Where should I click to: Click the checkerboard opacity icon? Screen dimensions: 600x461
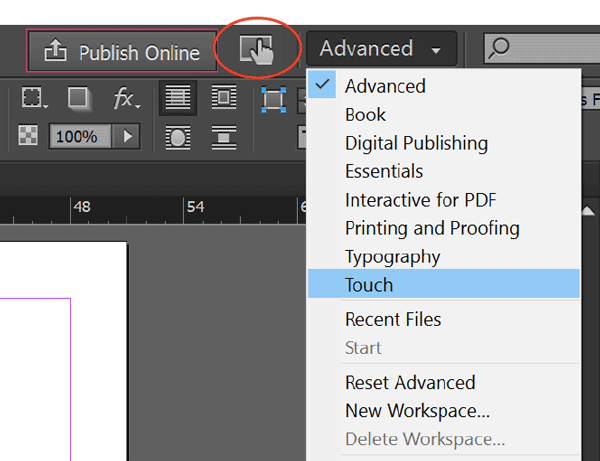tap(28, 135)
